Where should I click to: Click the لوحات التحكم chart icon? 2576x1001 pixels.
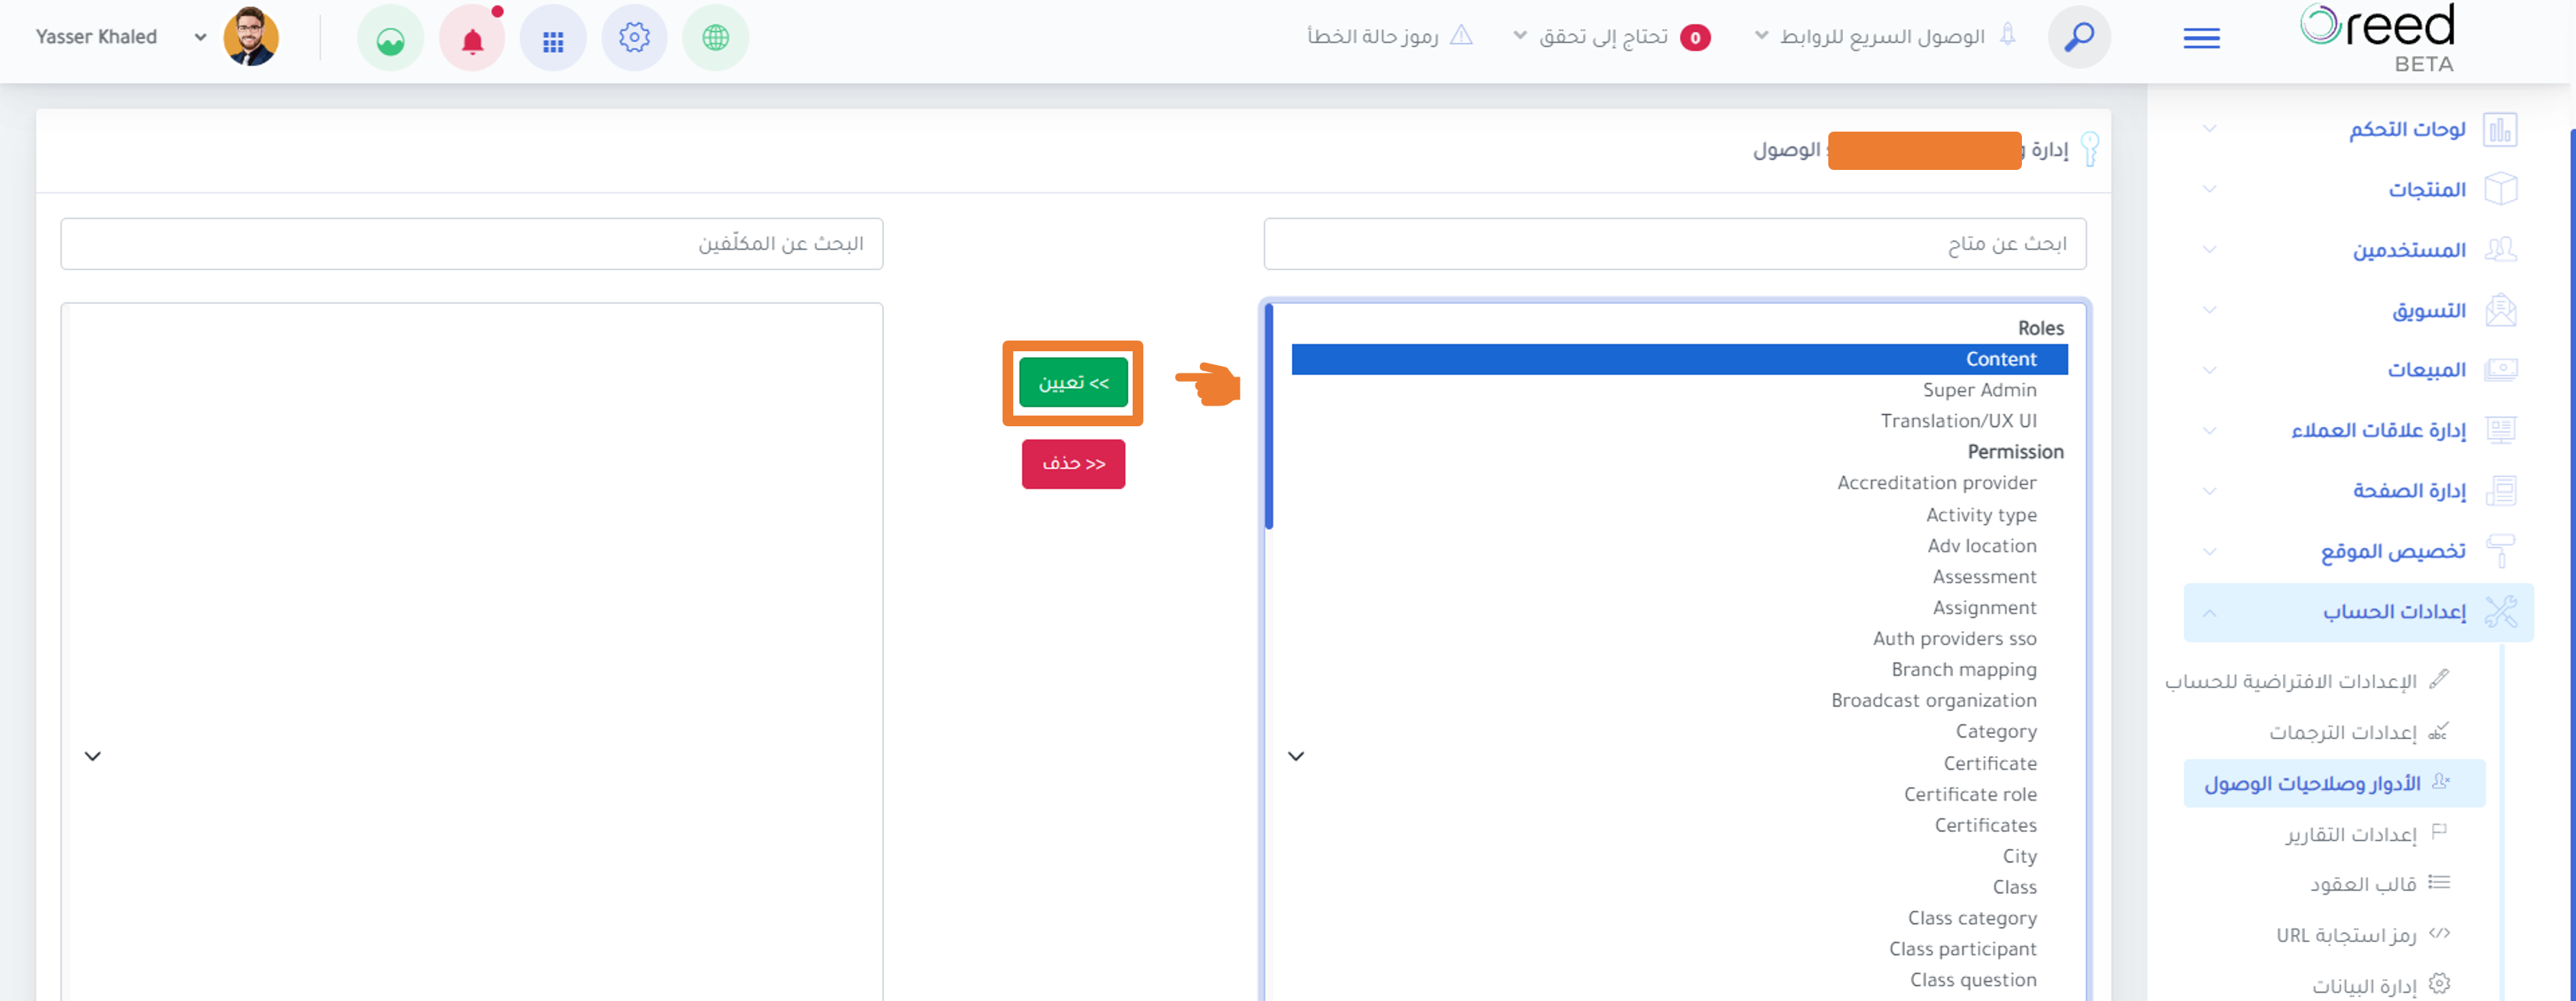[2500, 129]
